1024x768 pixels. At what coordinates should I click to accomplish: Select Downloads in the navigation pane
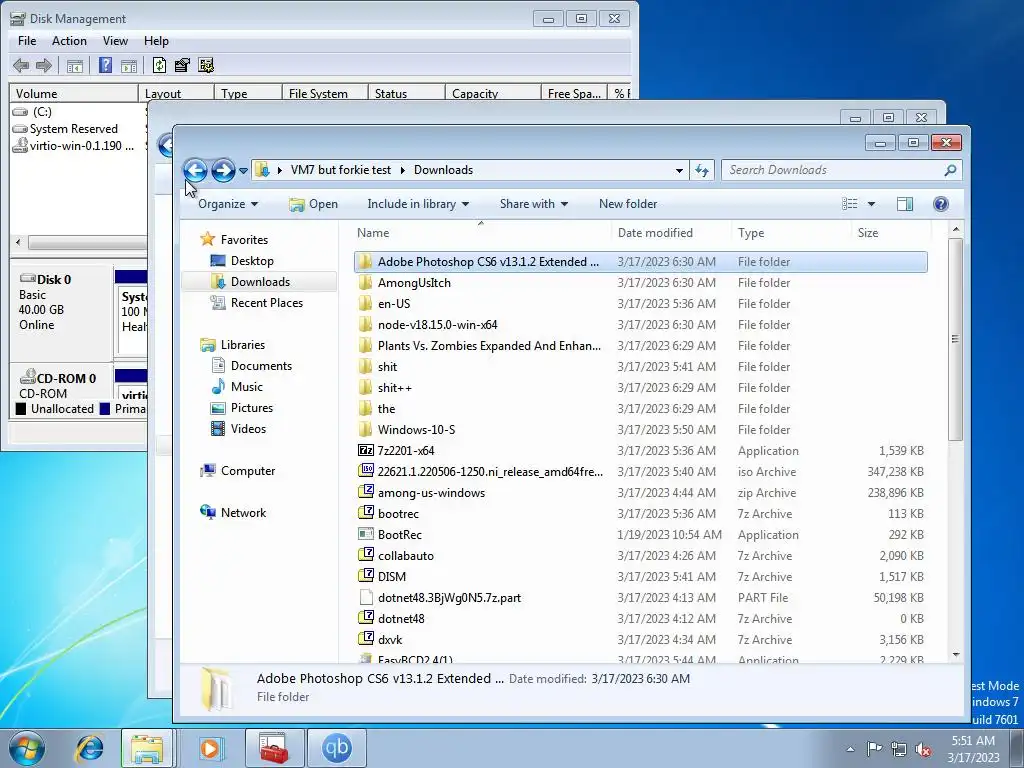point(259,281)
